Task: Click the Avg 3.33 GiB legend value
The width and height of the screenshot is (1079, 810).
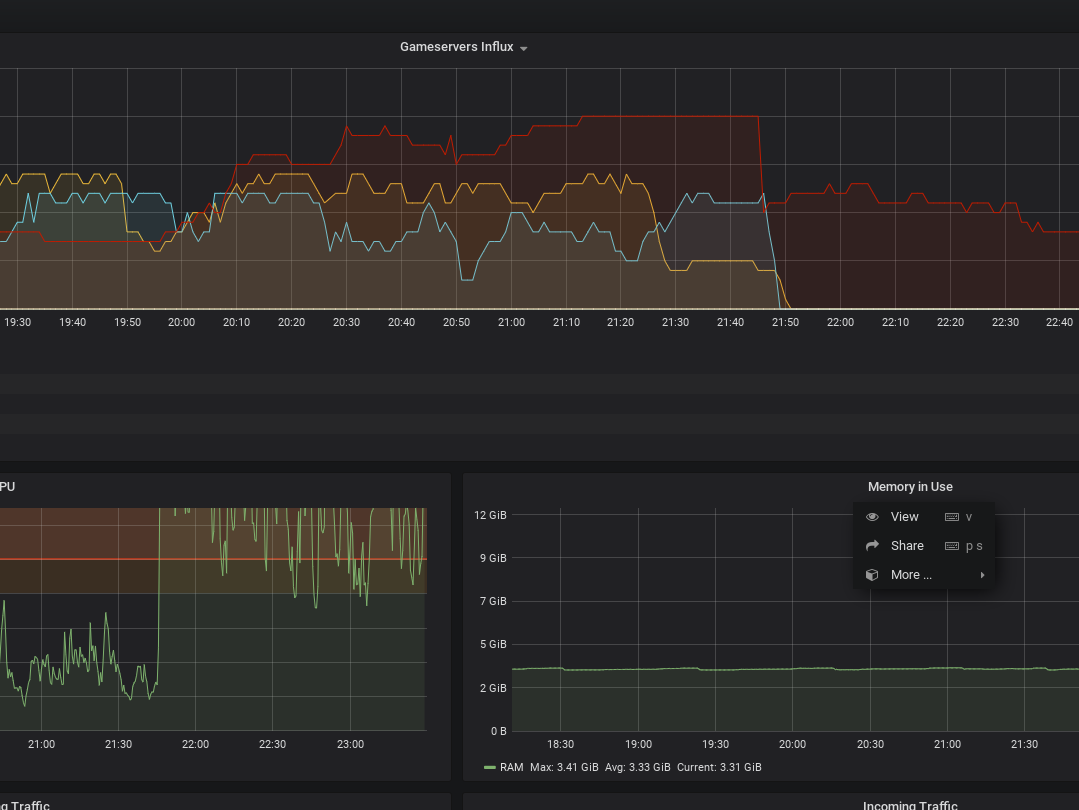Action: 636,767
